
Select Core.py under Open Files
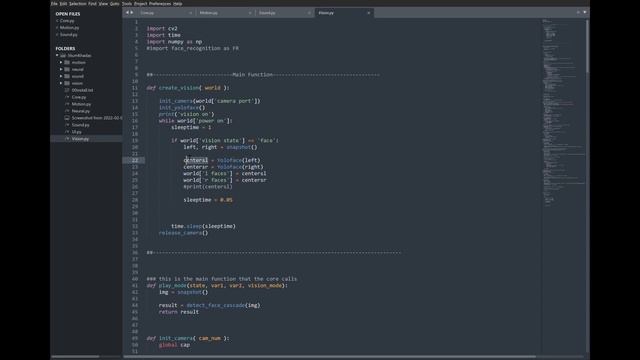pyautogui.click(x=67, y=21)
